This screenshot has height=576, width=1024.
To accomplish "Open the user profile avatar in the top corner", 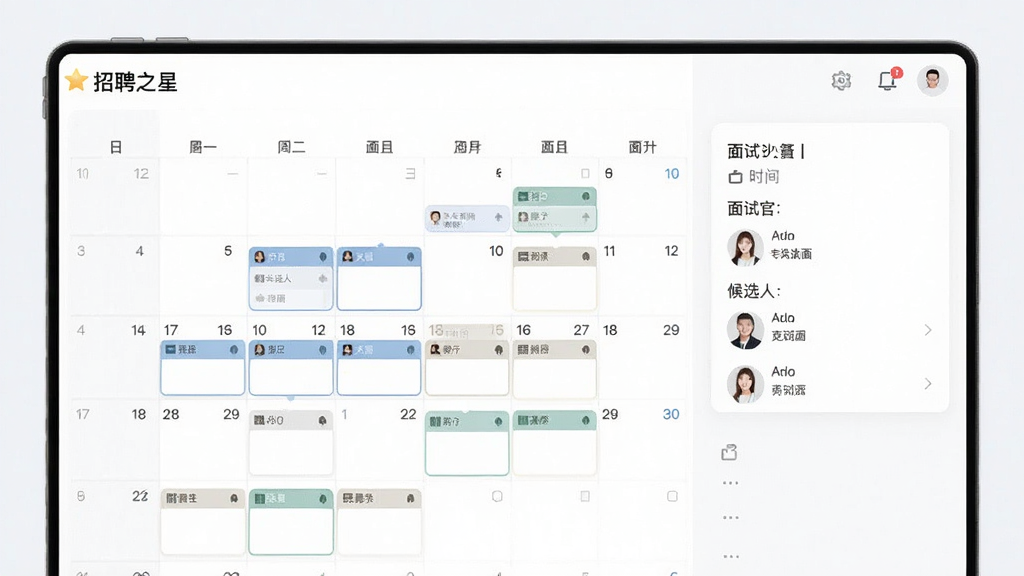I will tap(933, 80).
